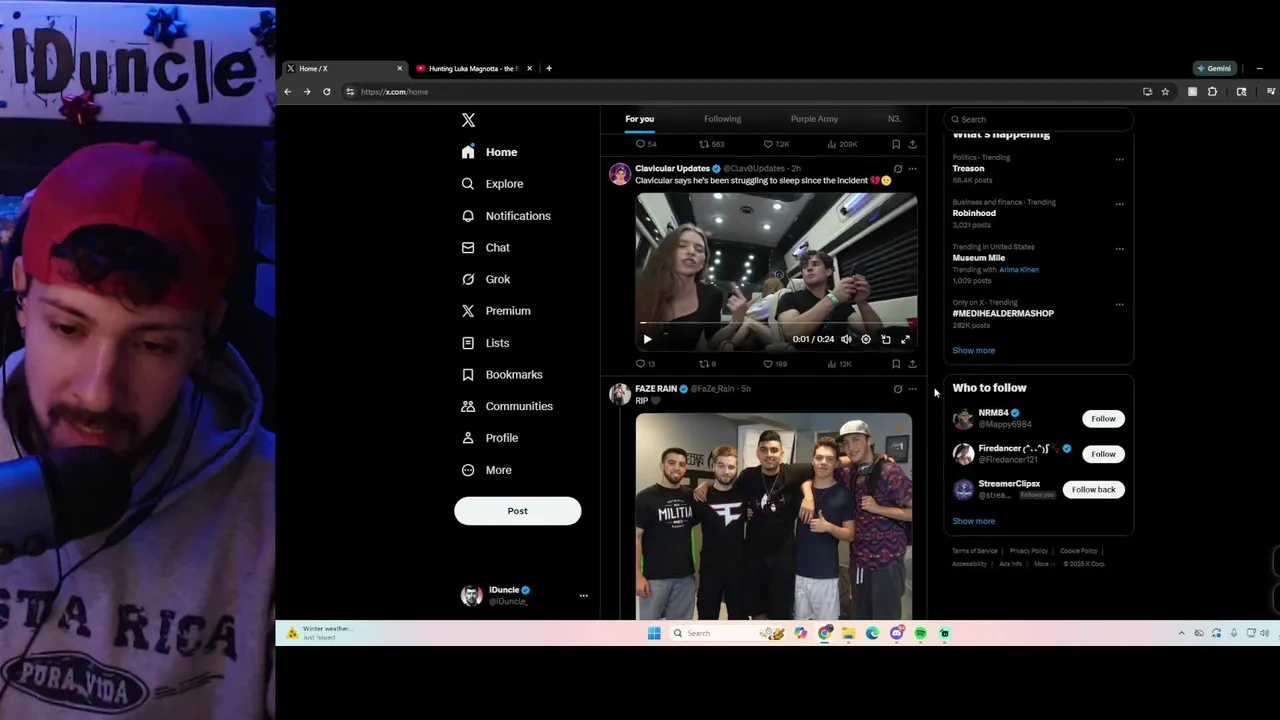Open Clavicular Updates profile avatar
The image size is (1280, 720).
(620, 174)
